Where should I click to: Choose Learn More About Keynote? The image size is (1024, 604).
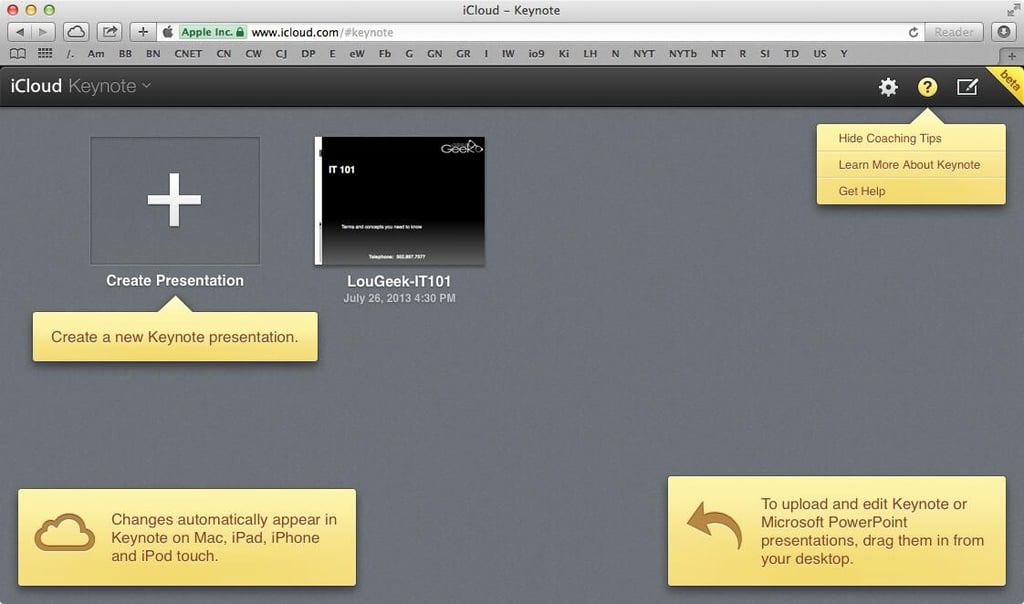coord(911,165)
